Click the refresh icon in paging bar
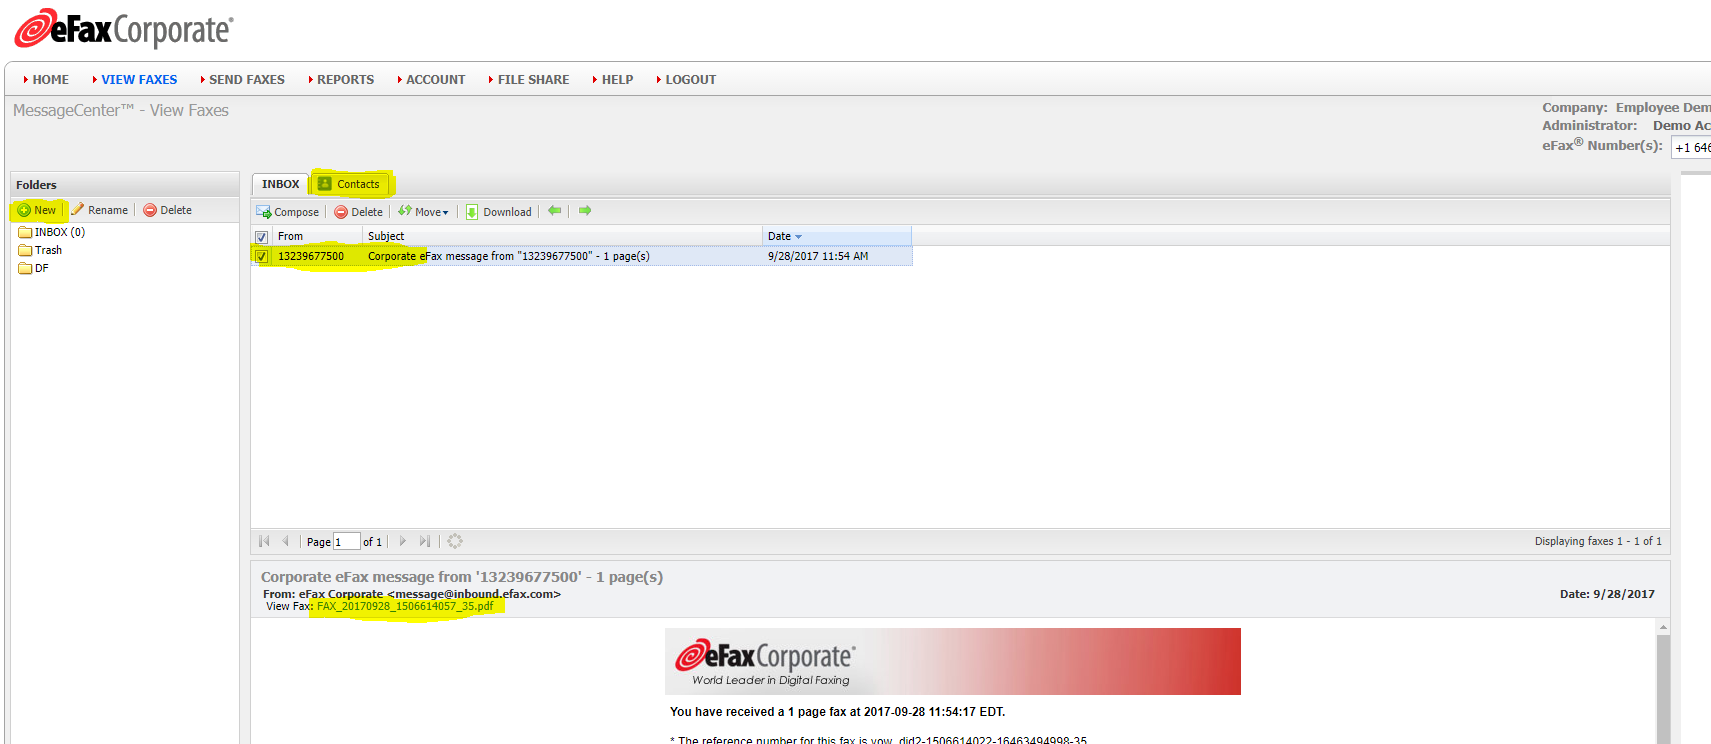 coord(455,541)
